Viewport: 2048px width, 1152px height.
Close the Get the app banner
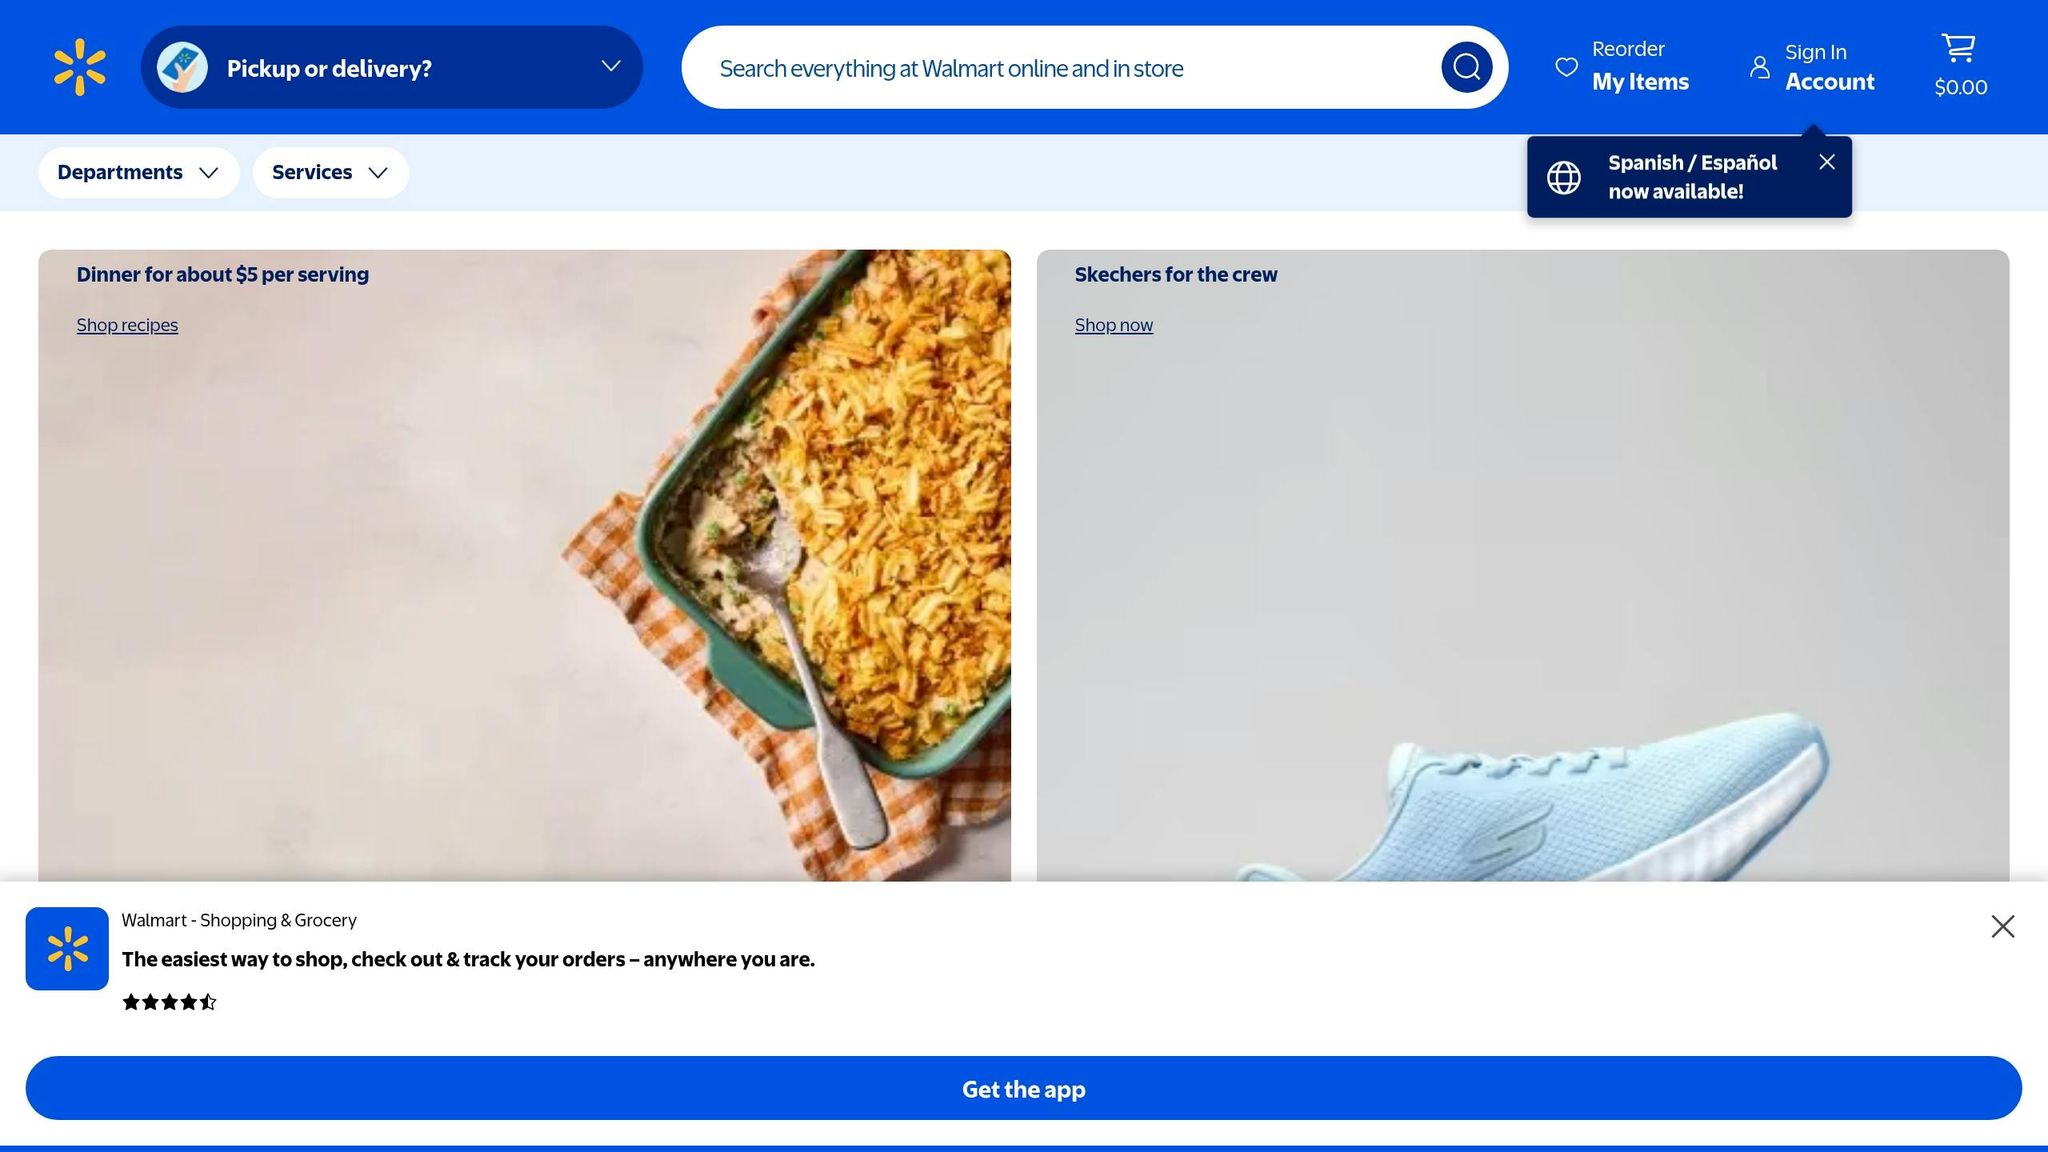2002,926
